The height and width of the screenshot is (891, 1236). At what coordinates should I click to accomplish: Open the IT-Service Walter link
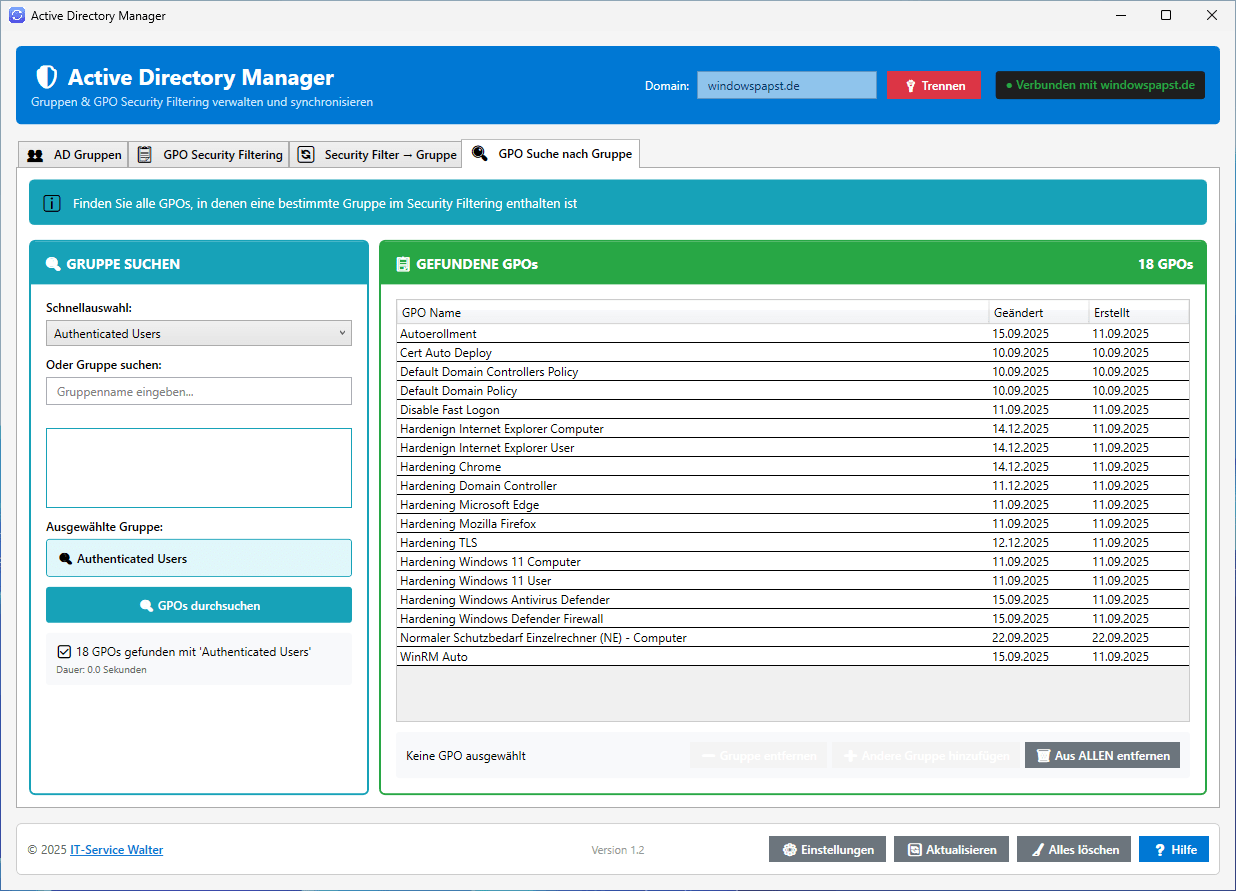coord(116,850)
